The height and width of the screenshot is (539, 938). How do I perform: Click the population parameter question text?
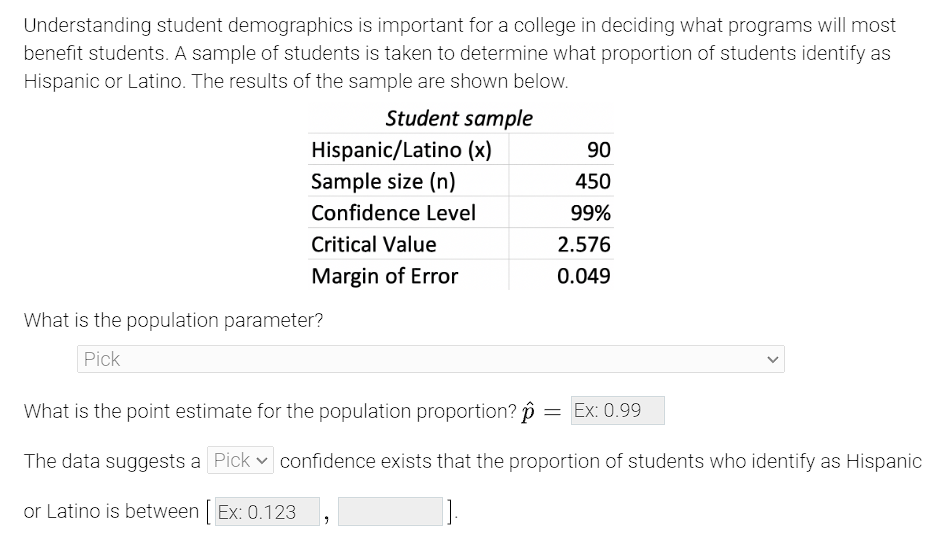point(173,320)
